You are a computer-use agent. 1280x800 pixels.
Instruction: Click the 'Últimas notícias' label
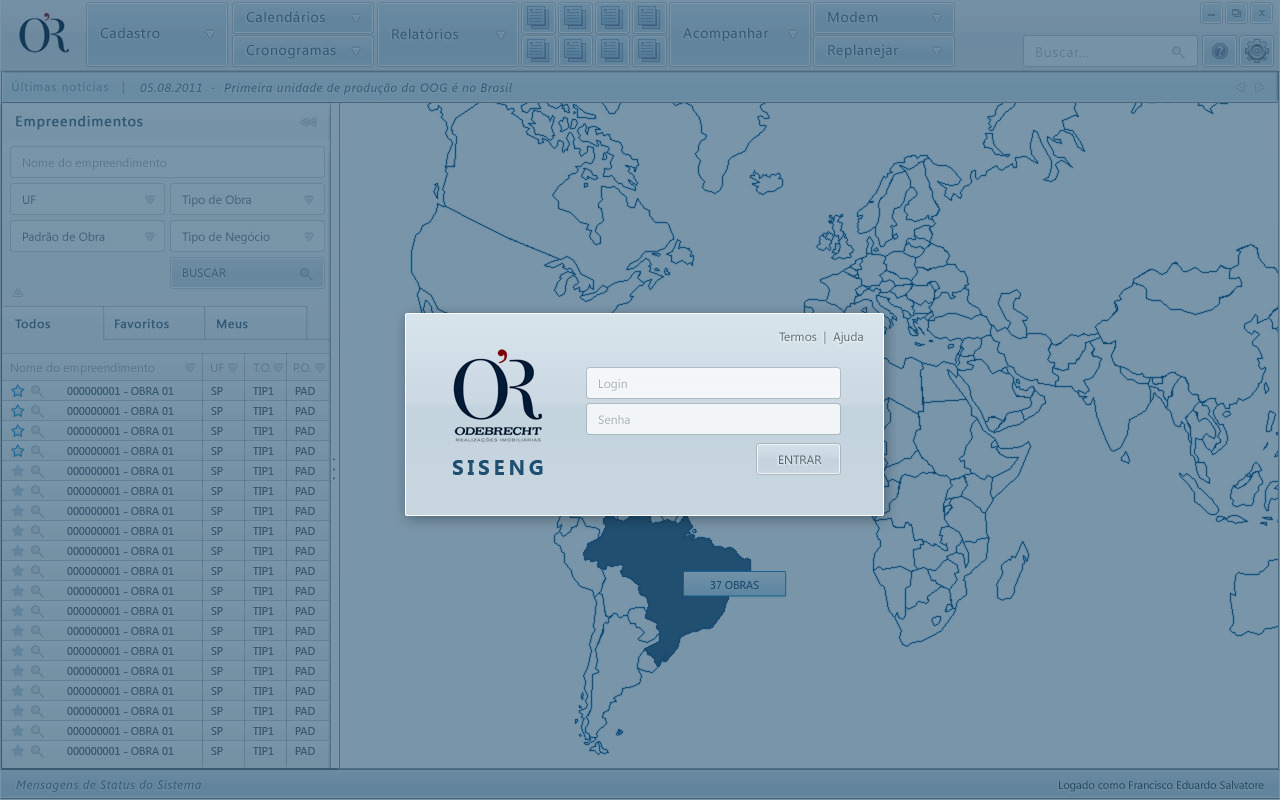[x=60, y=87]
